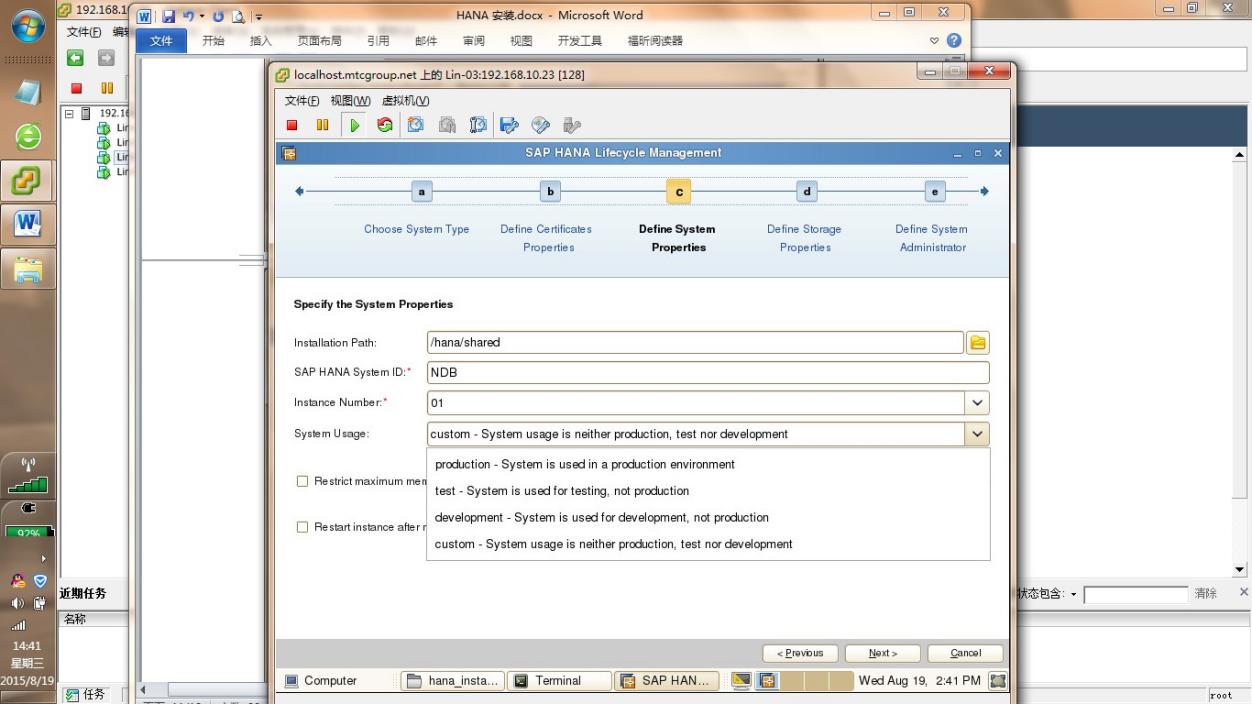This screenshot has width=1252, height=704.
Task: Toggle Restart instance after reboot checkbox
Action: pyautogui.click(x=302, y=527)
